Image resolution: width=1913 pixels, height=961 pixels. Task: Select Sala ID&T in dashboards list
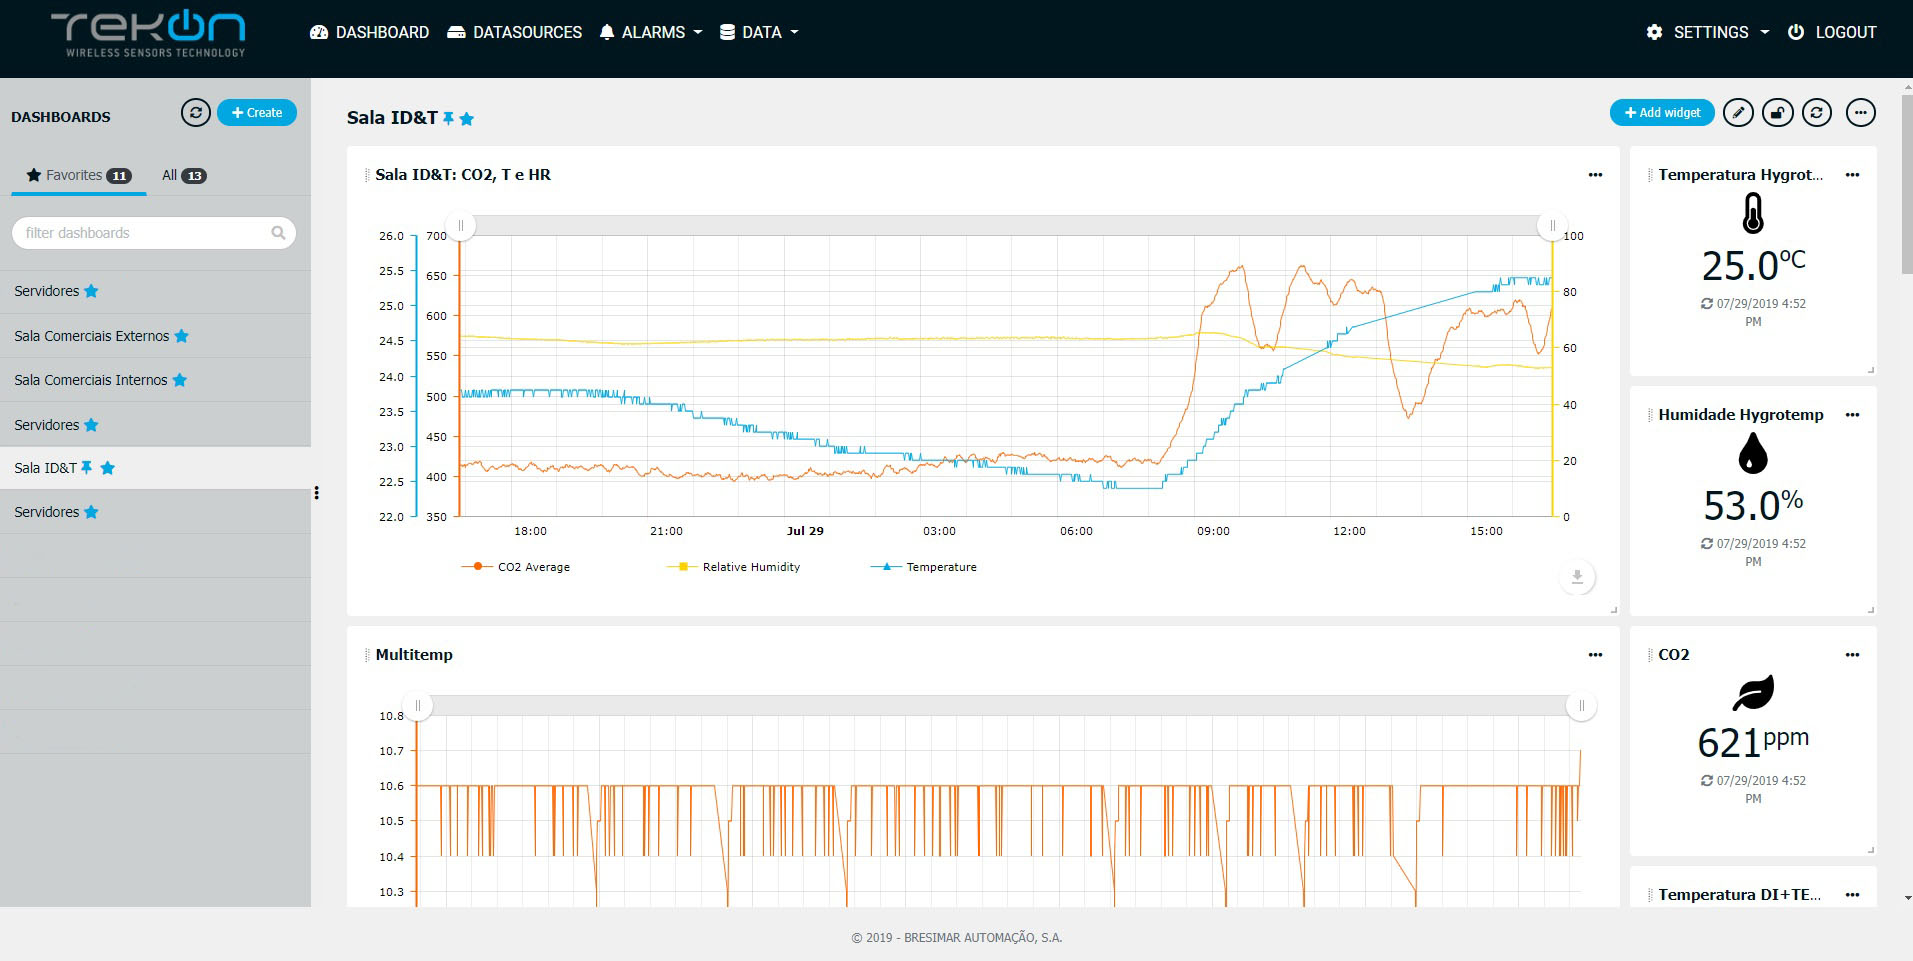pyautogui.click(x=155, y=468)
